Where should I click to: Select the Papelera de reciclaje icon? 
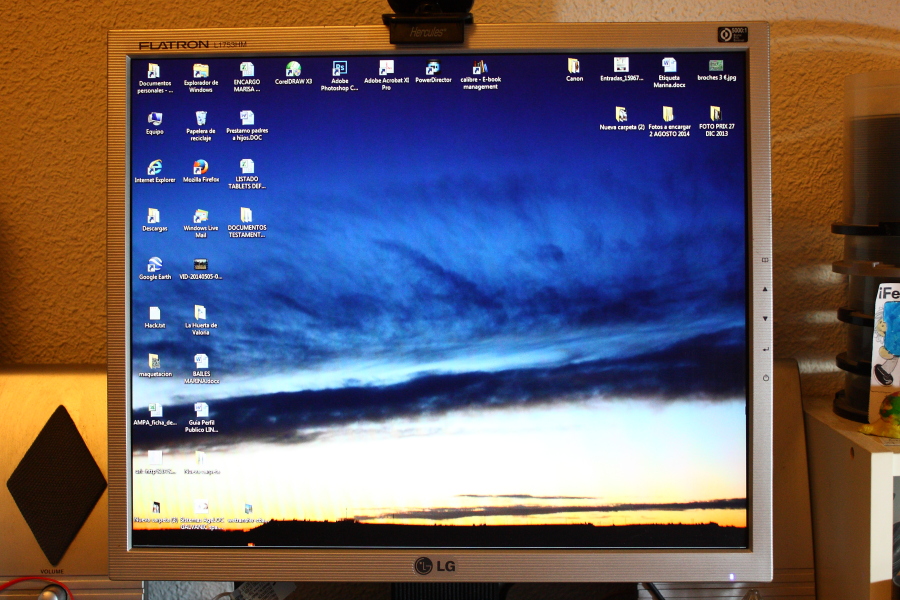tap(201, 126)
